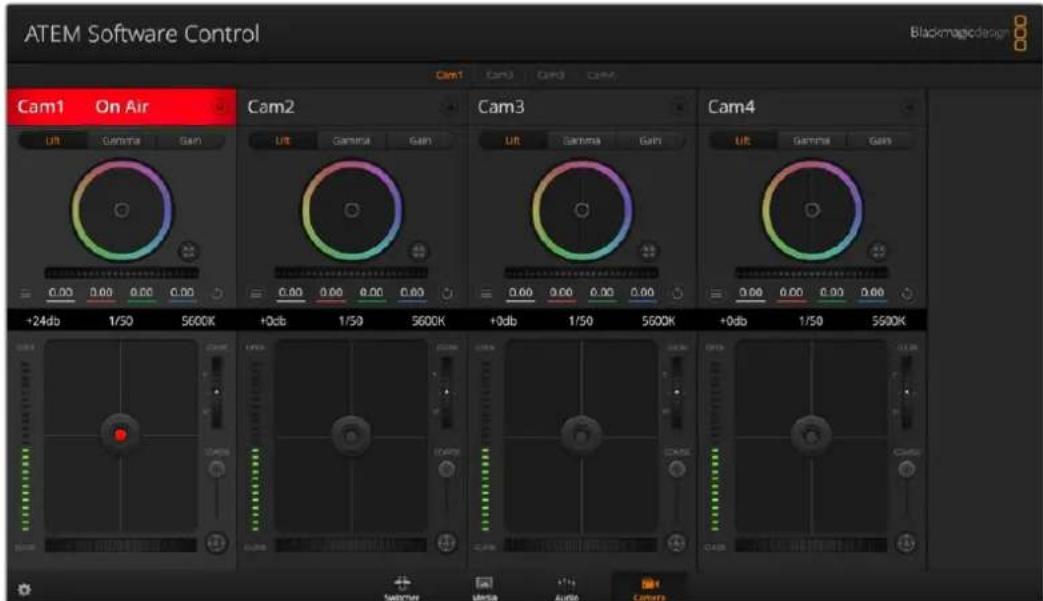Select Cam3 in the top camera selector
The height and width of the screenshot is (601, 1043).
(x=550, y=74)
